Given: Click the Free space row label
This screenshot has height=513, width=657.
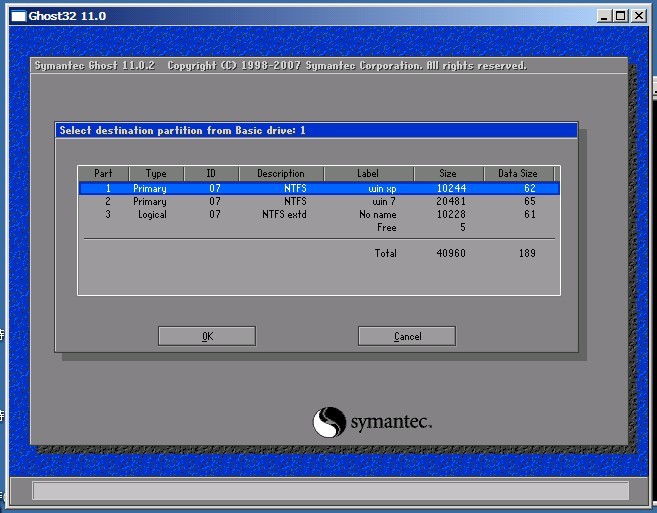Looking at the screenshot, I should tap(386, 227).
